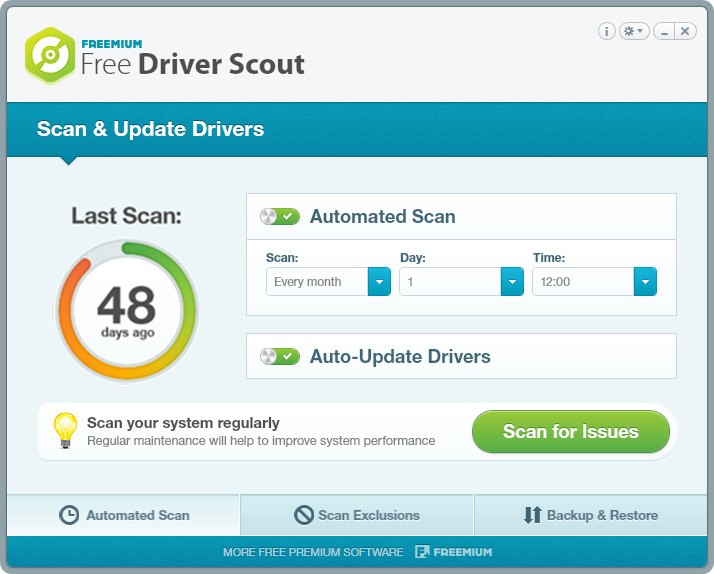Switch to the Scan Exclusions tab
Viewport: 714px width, 574px height.
357,516
